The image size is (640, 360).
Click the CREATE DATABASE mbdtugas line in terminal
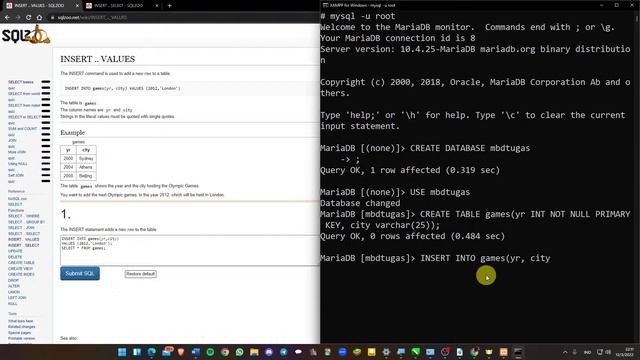coord(425,148)
